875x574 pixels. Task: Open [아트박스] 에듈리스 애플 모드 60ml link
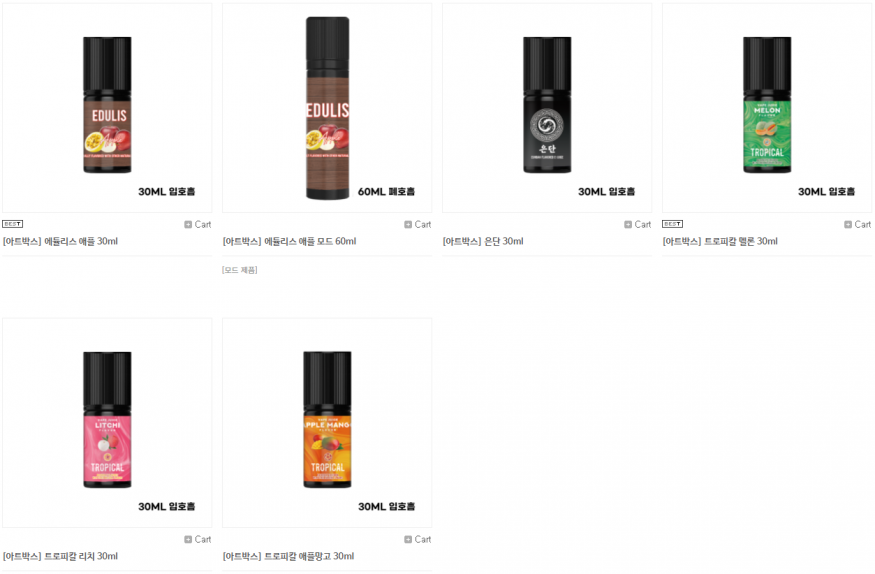[x=289, y=242]
